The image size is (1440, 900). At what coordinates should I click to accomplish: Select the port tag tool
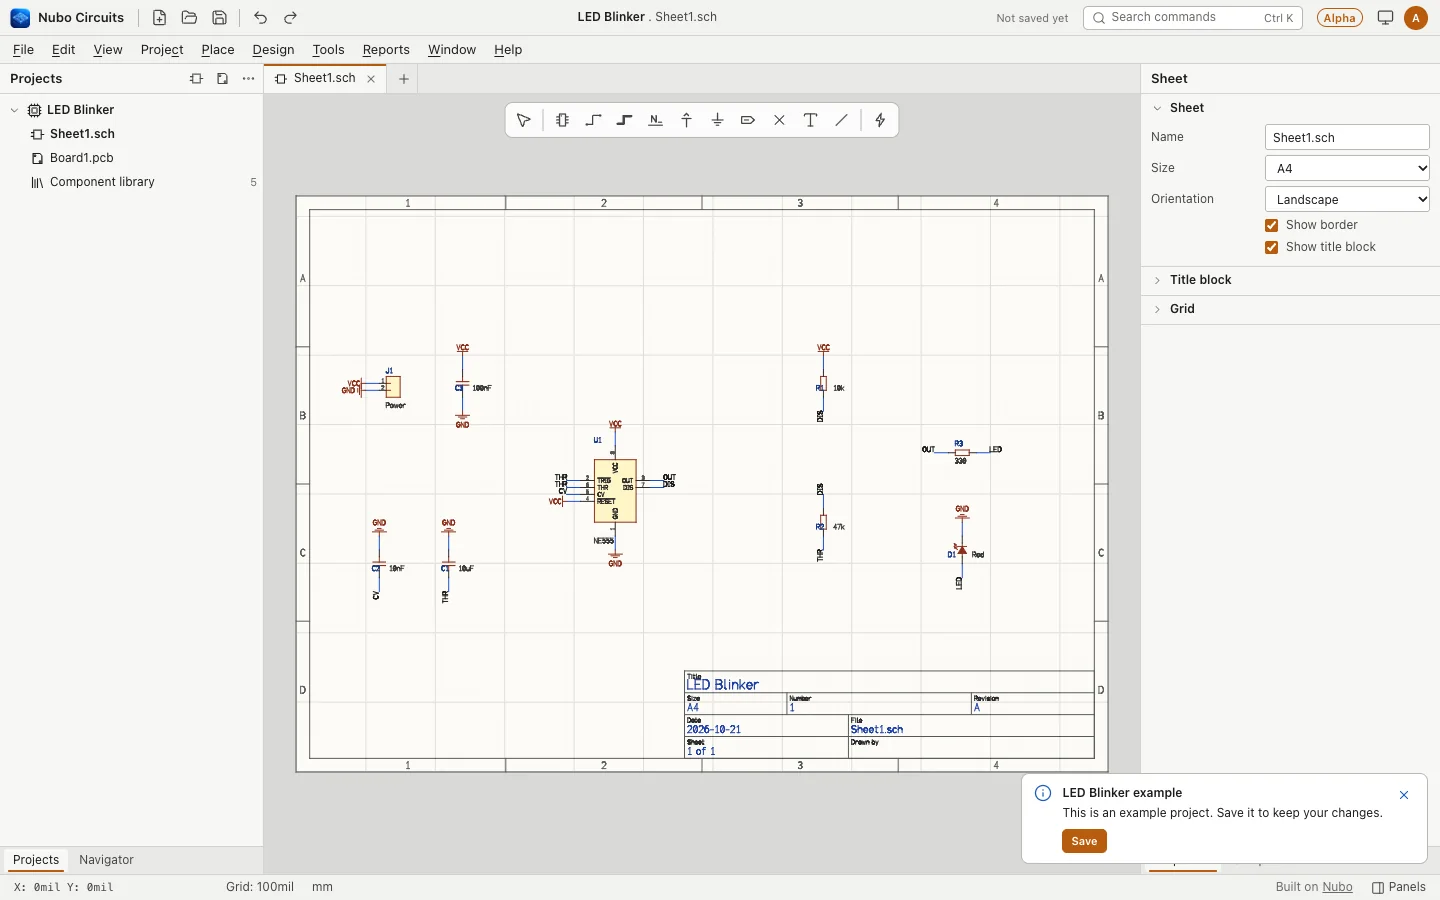click(x=748, y=120)
